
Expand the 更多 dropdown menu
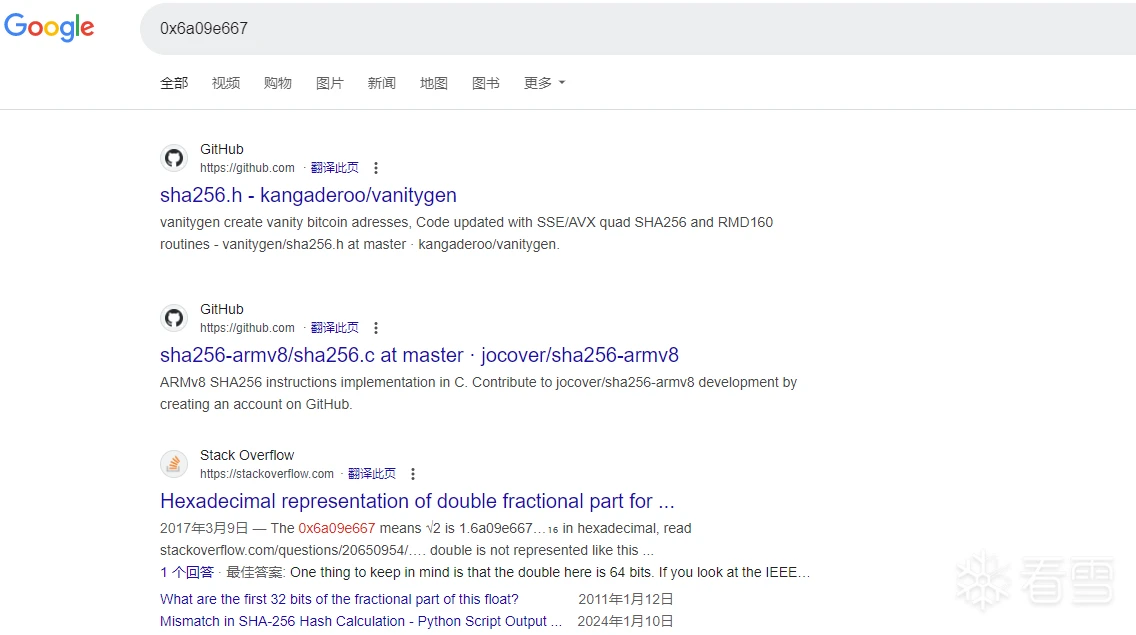coord(544,83)
